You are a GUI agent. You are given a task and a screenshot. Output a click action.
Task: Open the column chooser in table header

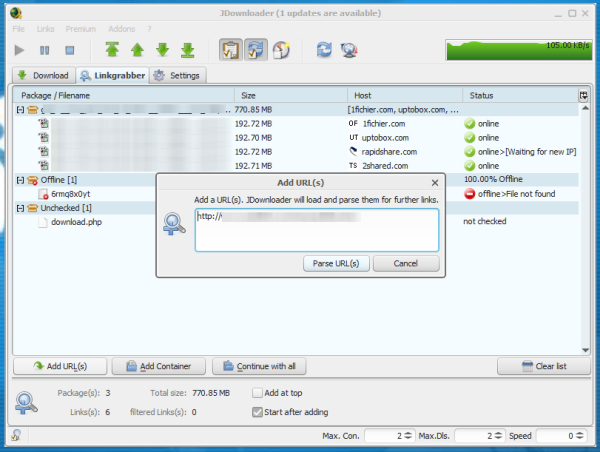click(x=583, y=95)
